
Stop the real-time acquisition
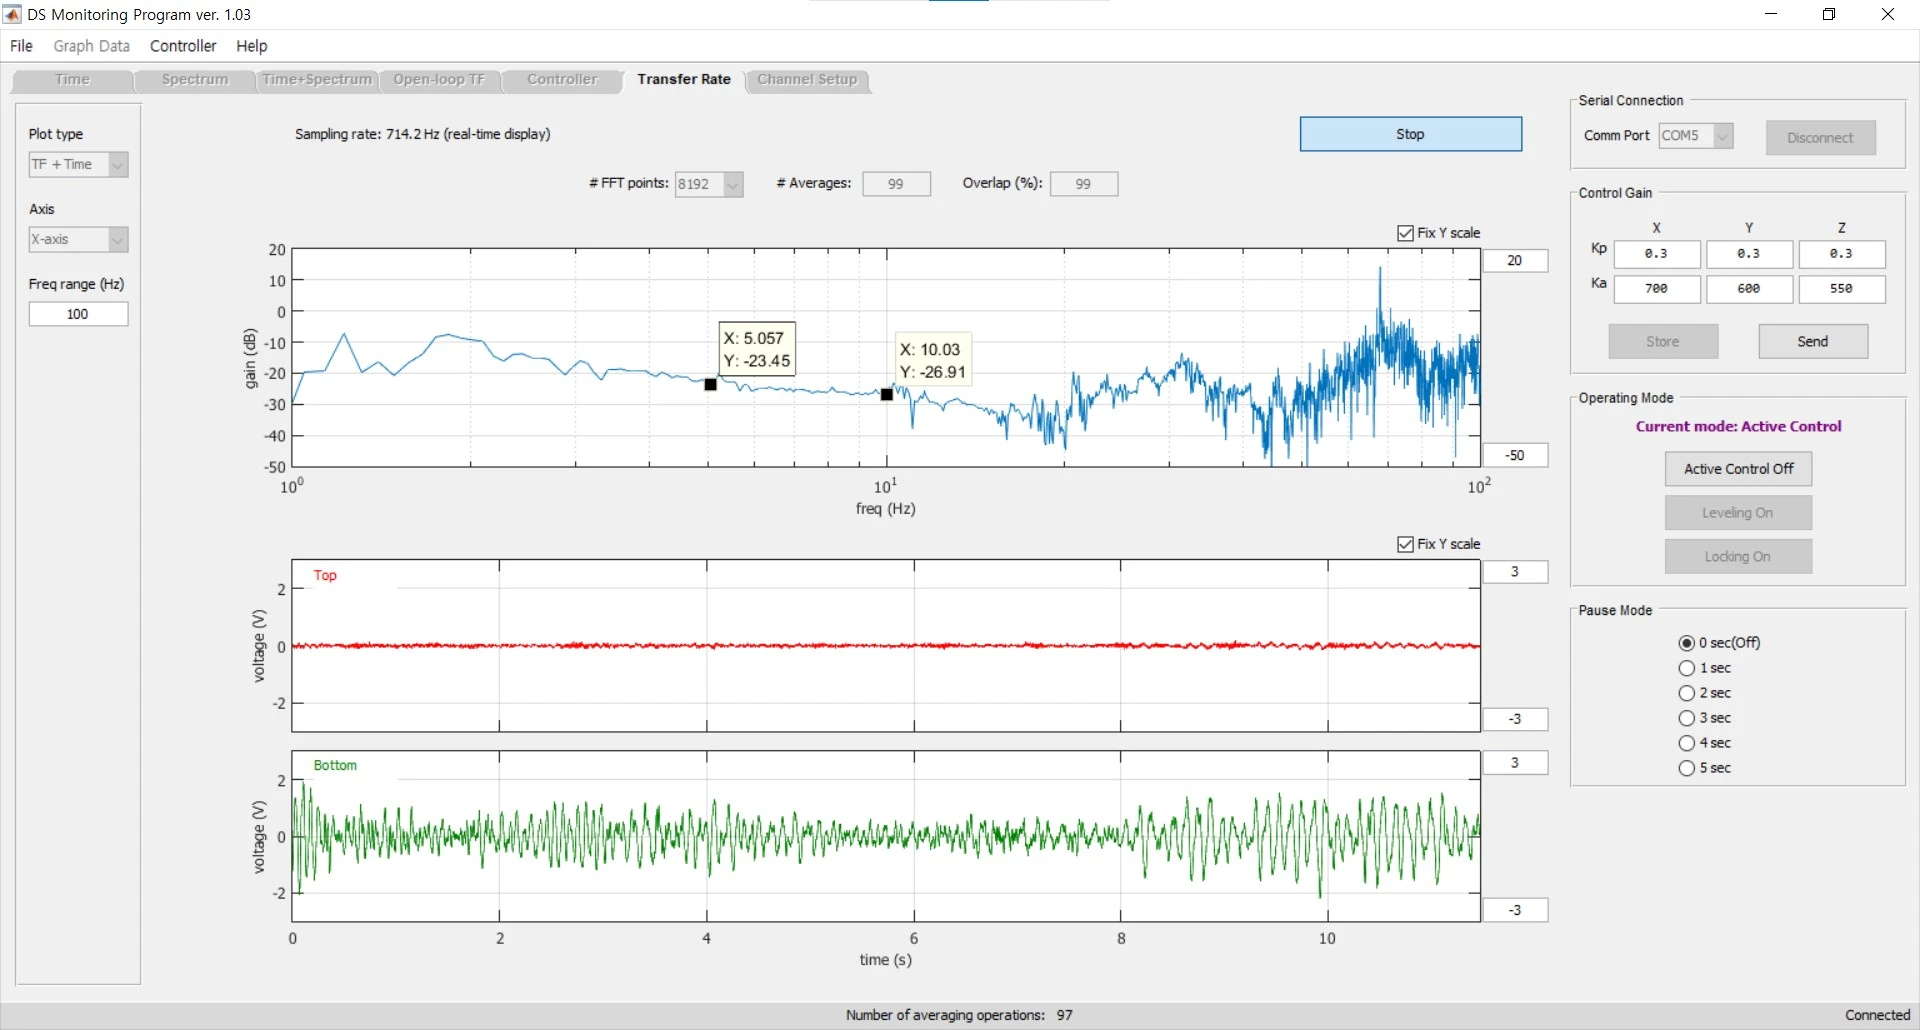click(x=1410, y=134)
